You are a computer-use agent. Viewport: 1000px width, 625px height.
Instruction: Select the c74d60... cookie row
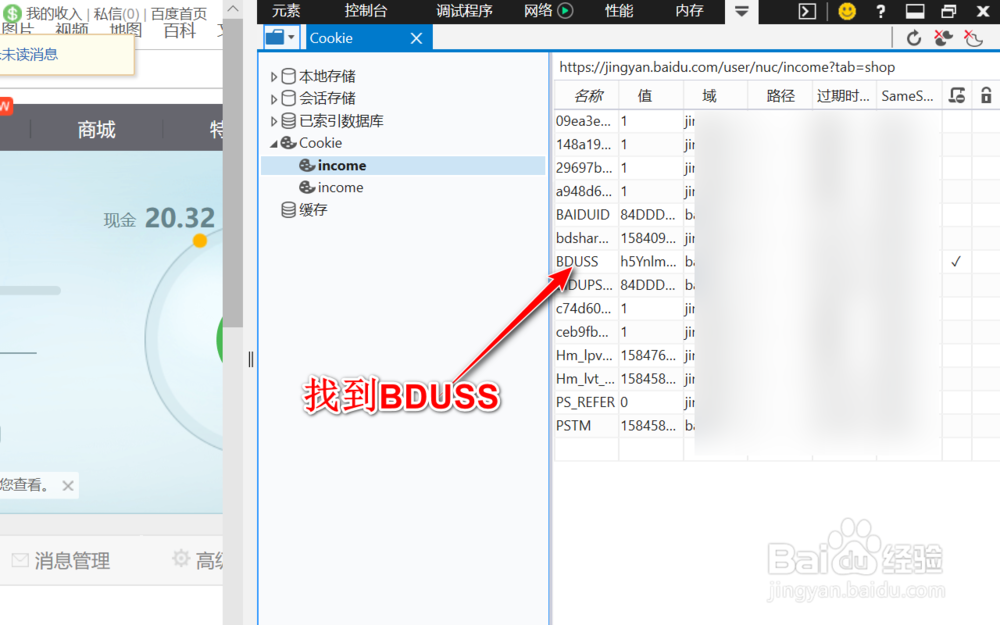[777, 309]
